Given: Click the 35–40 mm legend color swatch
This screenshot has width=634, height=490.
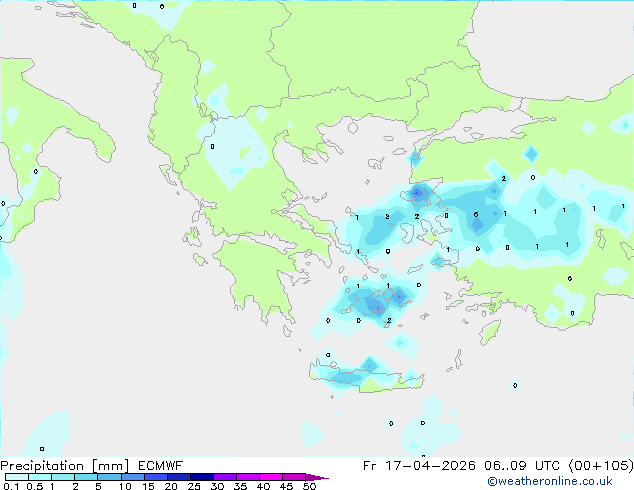Looking at the screenshot, I should click(248, 477).
